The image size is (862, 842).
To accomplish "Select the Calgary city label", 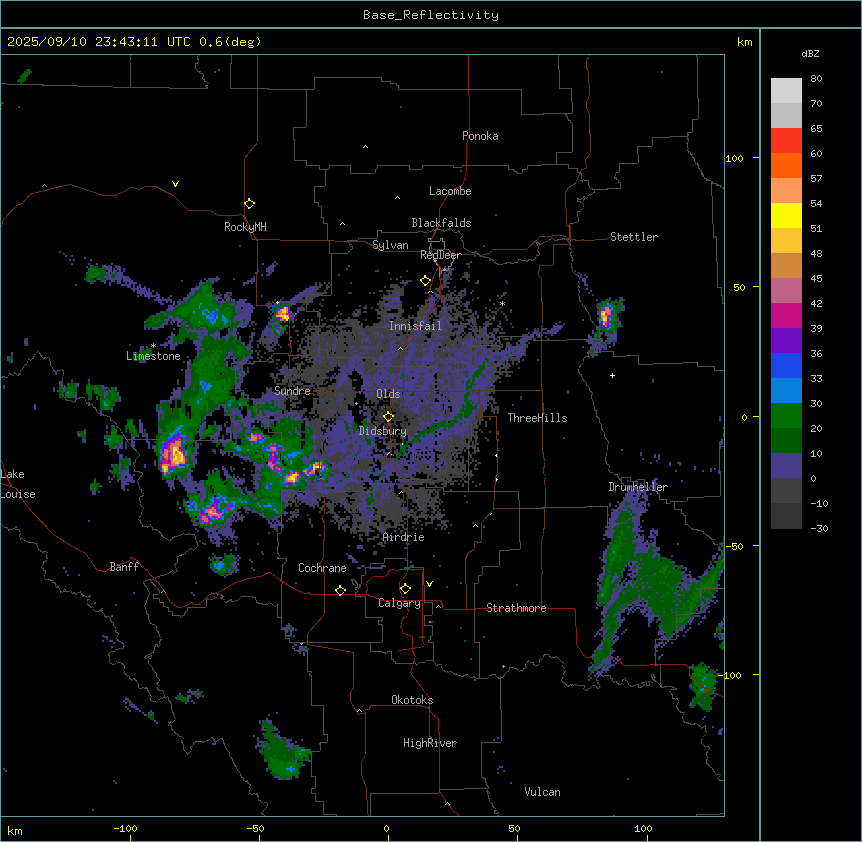I will point(399,603).
